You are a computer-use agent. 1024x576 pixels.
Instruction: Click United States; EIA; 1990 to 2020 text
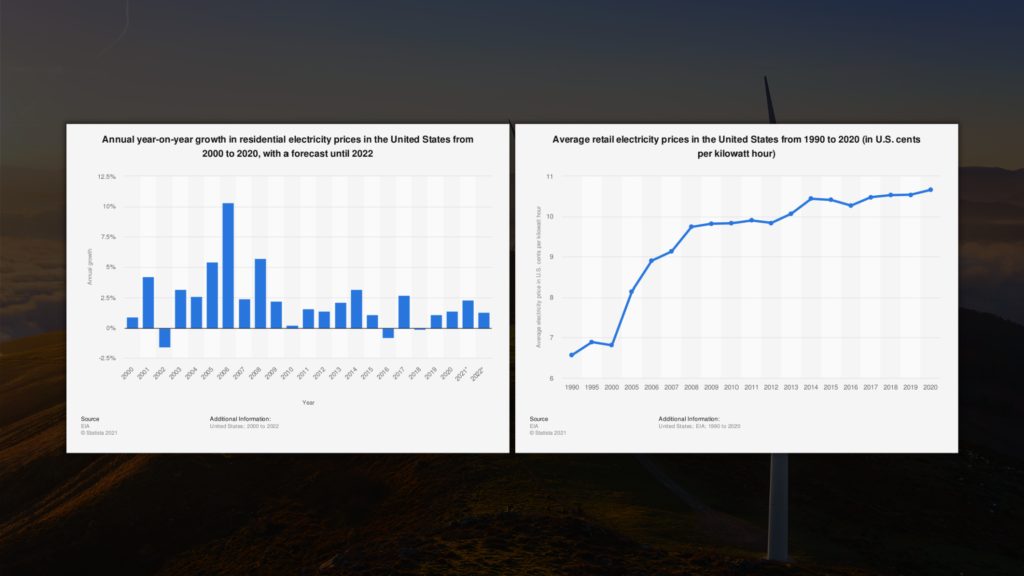pos(696,424)
